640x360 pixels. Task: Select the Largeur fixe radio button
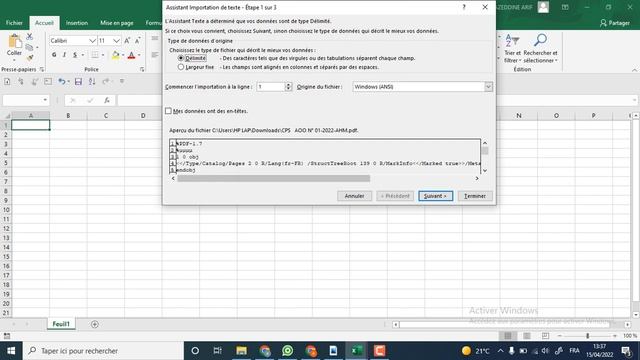(181, 67)
